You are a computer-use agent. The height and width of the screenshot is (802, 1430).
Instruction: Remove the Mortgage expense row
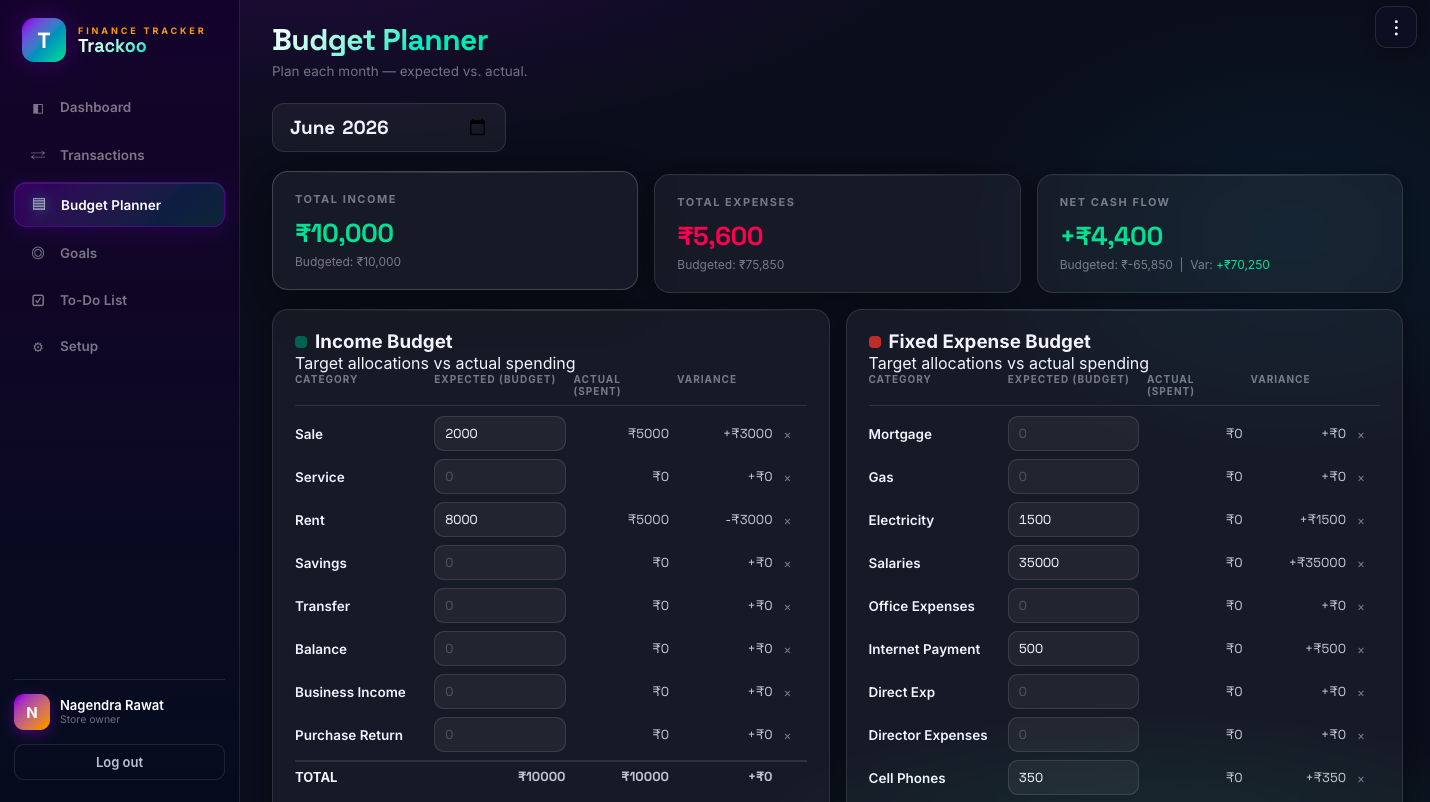[1361, 435]
